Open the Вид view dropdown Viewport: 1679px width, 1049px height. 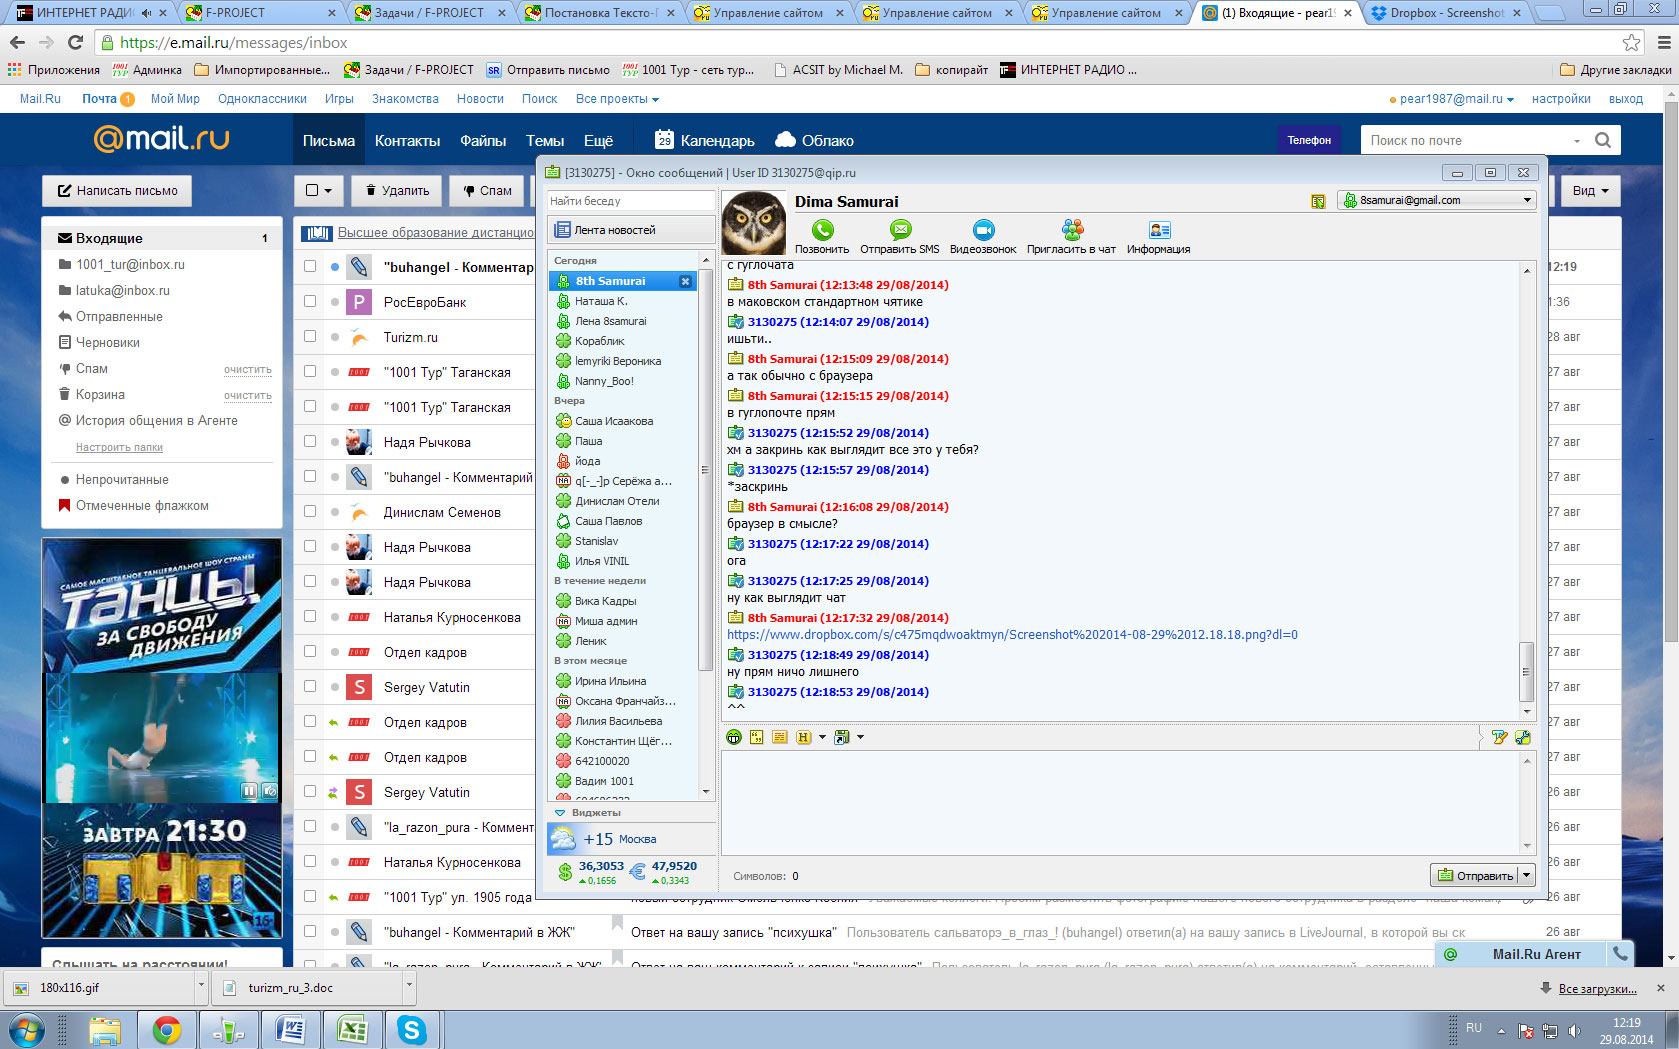(1591, 190)
